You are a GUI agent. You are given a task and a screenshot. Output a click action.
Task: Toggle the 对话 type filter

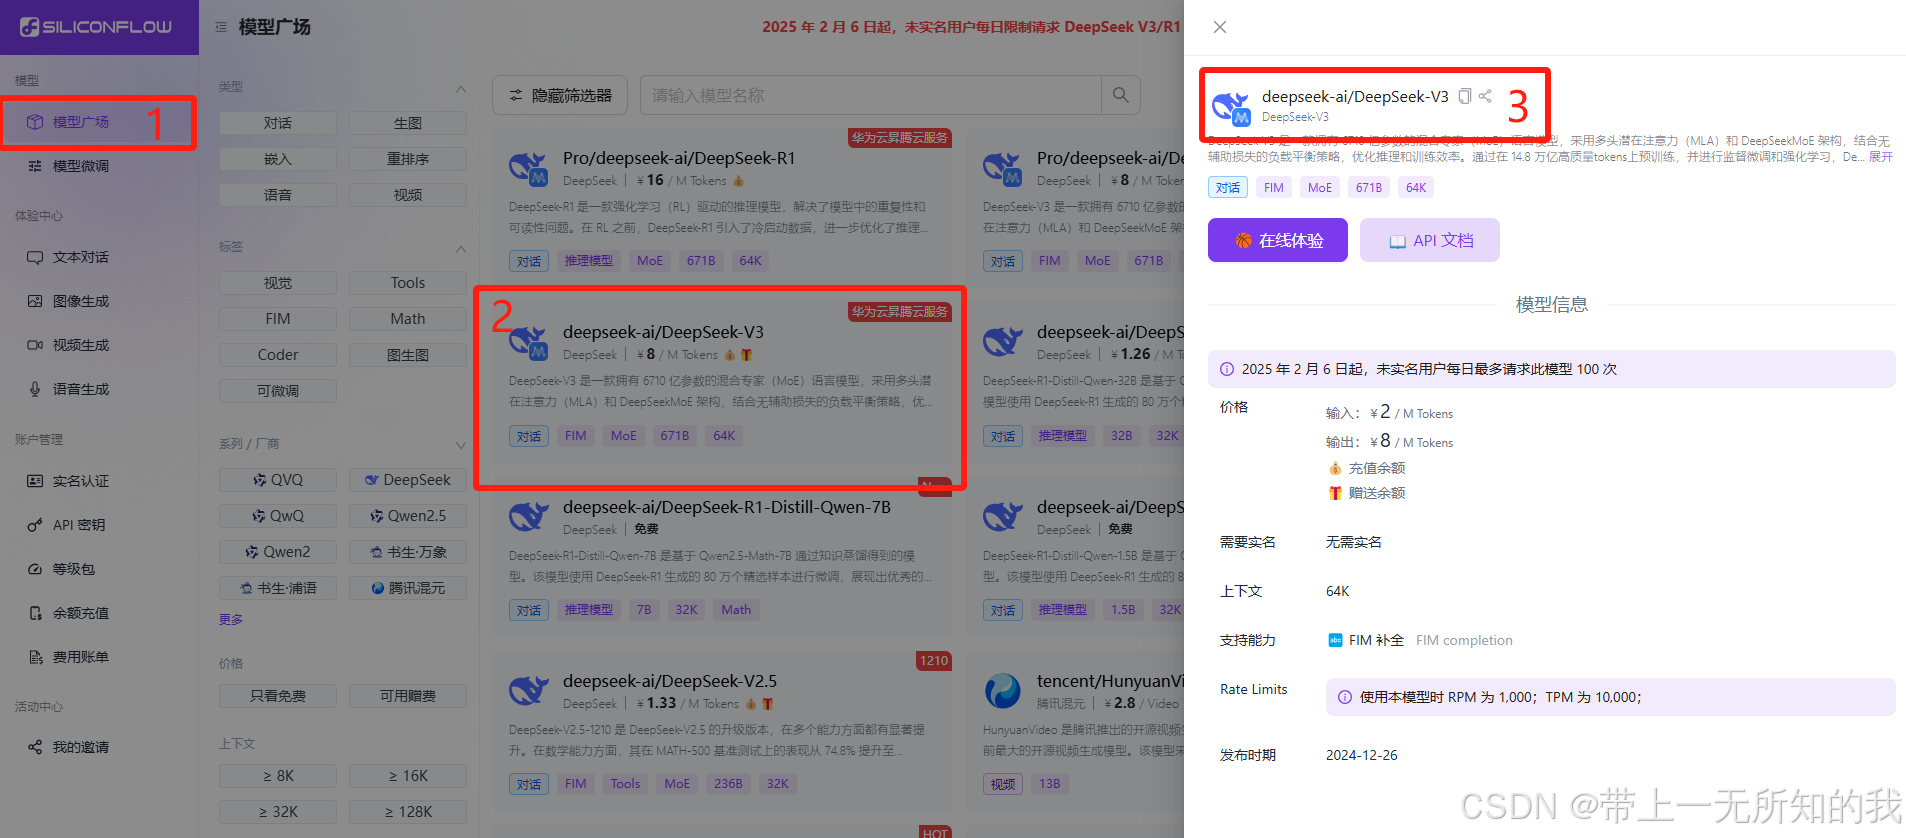pos(278,123)
